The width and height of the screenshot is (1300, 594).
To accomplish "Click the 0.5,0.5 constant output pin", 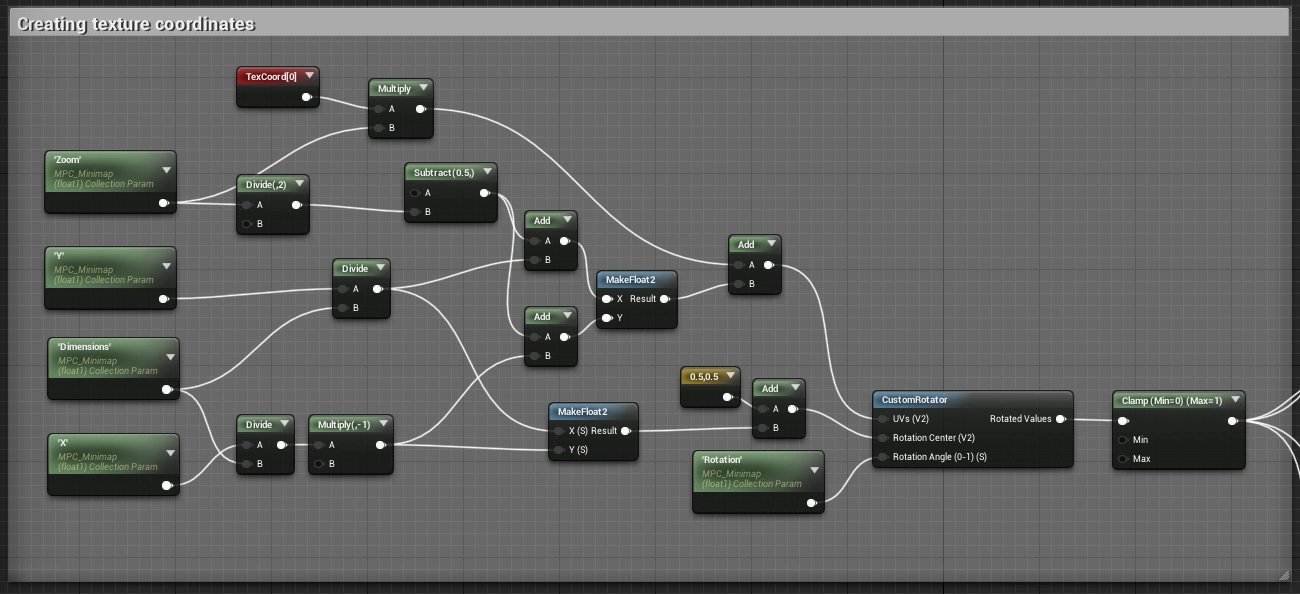I will [728, 397].
